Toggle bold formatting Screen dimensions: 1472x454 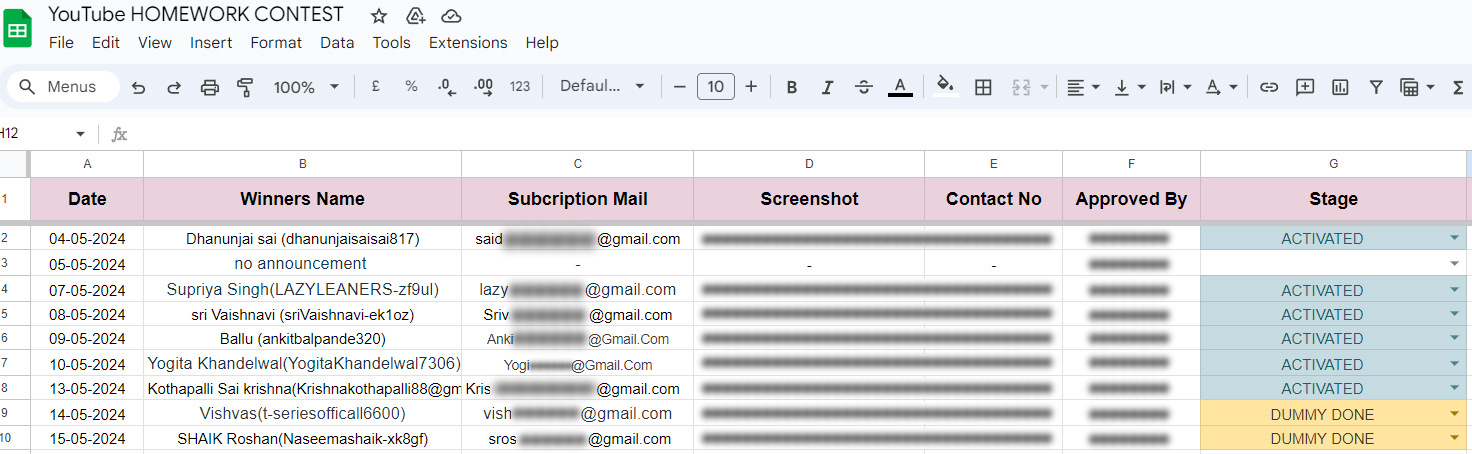point(791,87)
